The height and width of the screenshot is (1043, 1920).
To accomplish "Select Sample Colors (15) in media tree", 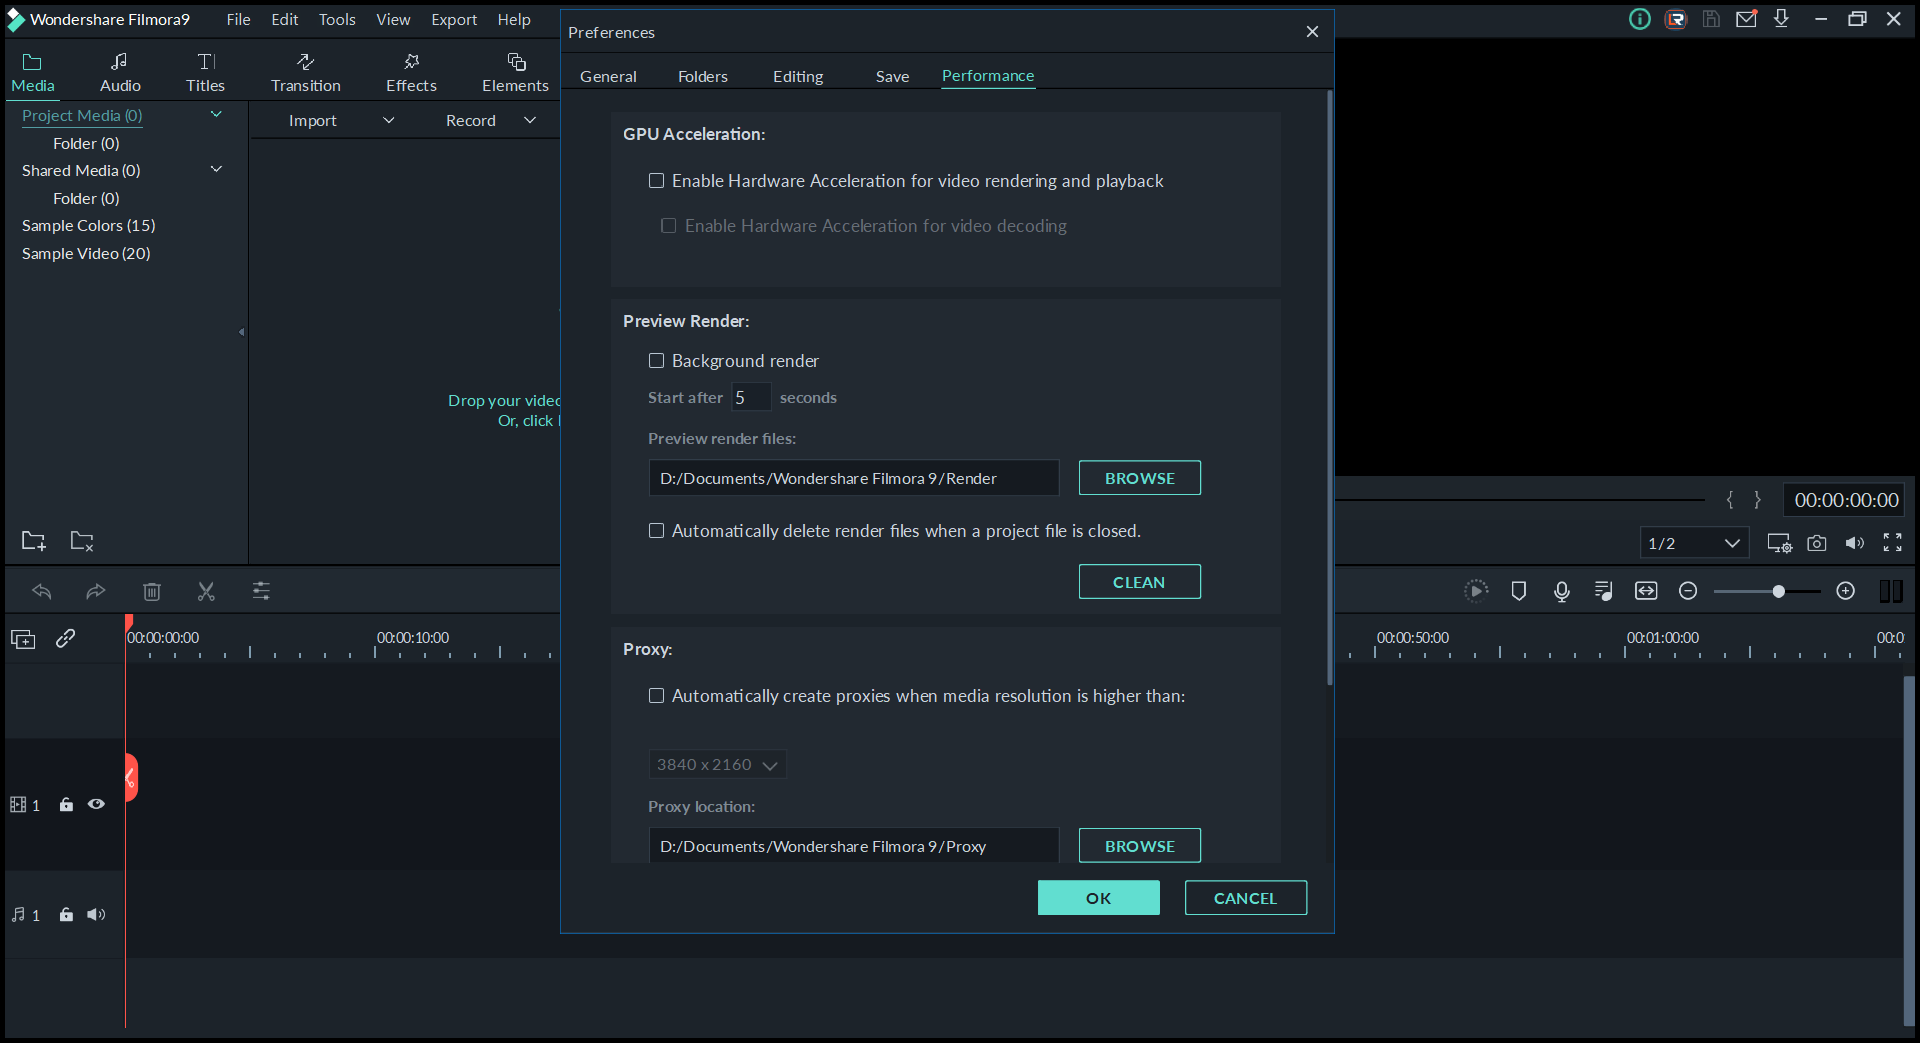I will coord(89,225).
